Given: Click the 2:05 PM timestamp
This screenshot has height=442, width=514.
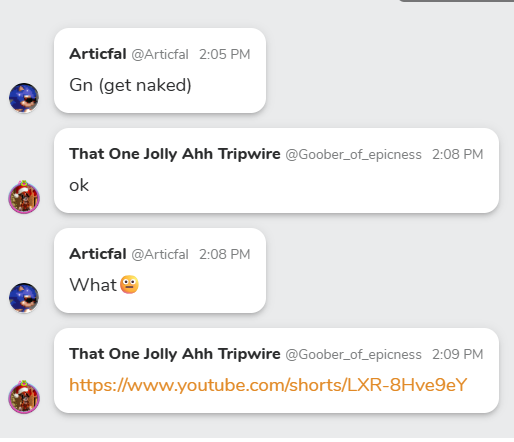Looking at the screenshot, I should [225, 54].
